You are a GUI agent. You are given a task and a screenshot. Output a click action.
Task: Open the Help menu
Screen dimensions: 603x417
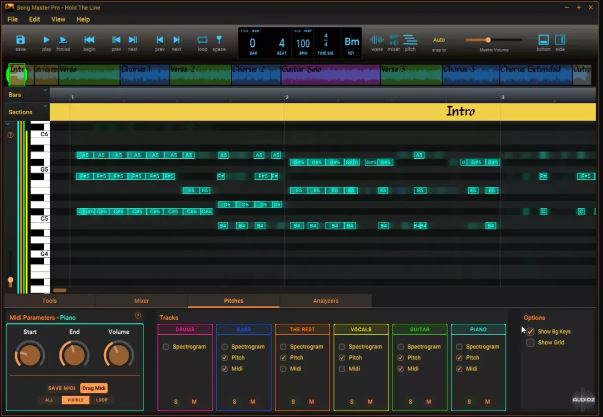83,19
